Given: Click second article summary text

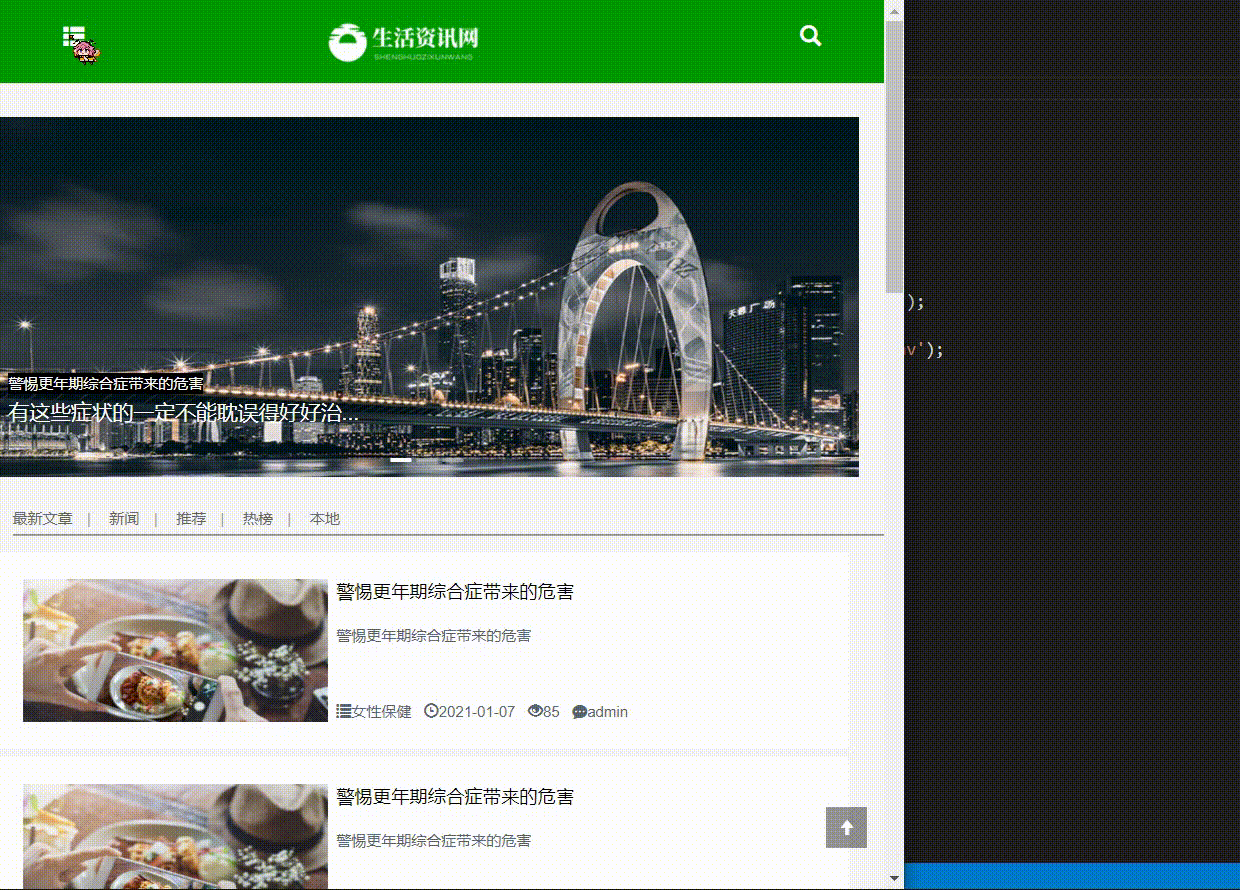Looking at the screenshot, I should (433, 841).
